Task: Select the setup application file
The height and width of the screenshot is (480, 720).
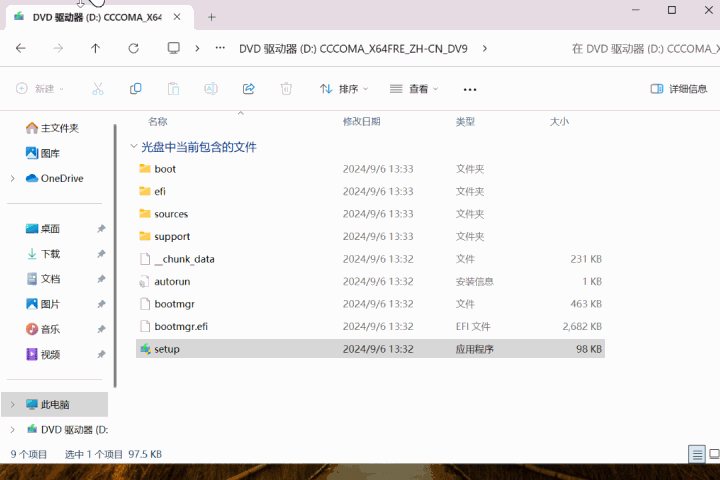Action: (370, 349)
